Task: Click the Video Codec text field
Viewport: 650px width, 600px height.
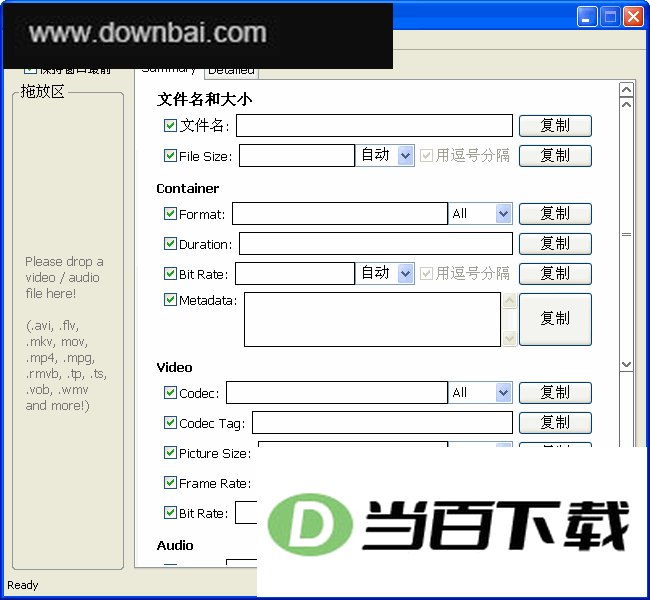Action: pyautogui.click(x=337, y=392)
